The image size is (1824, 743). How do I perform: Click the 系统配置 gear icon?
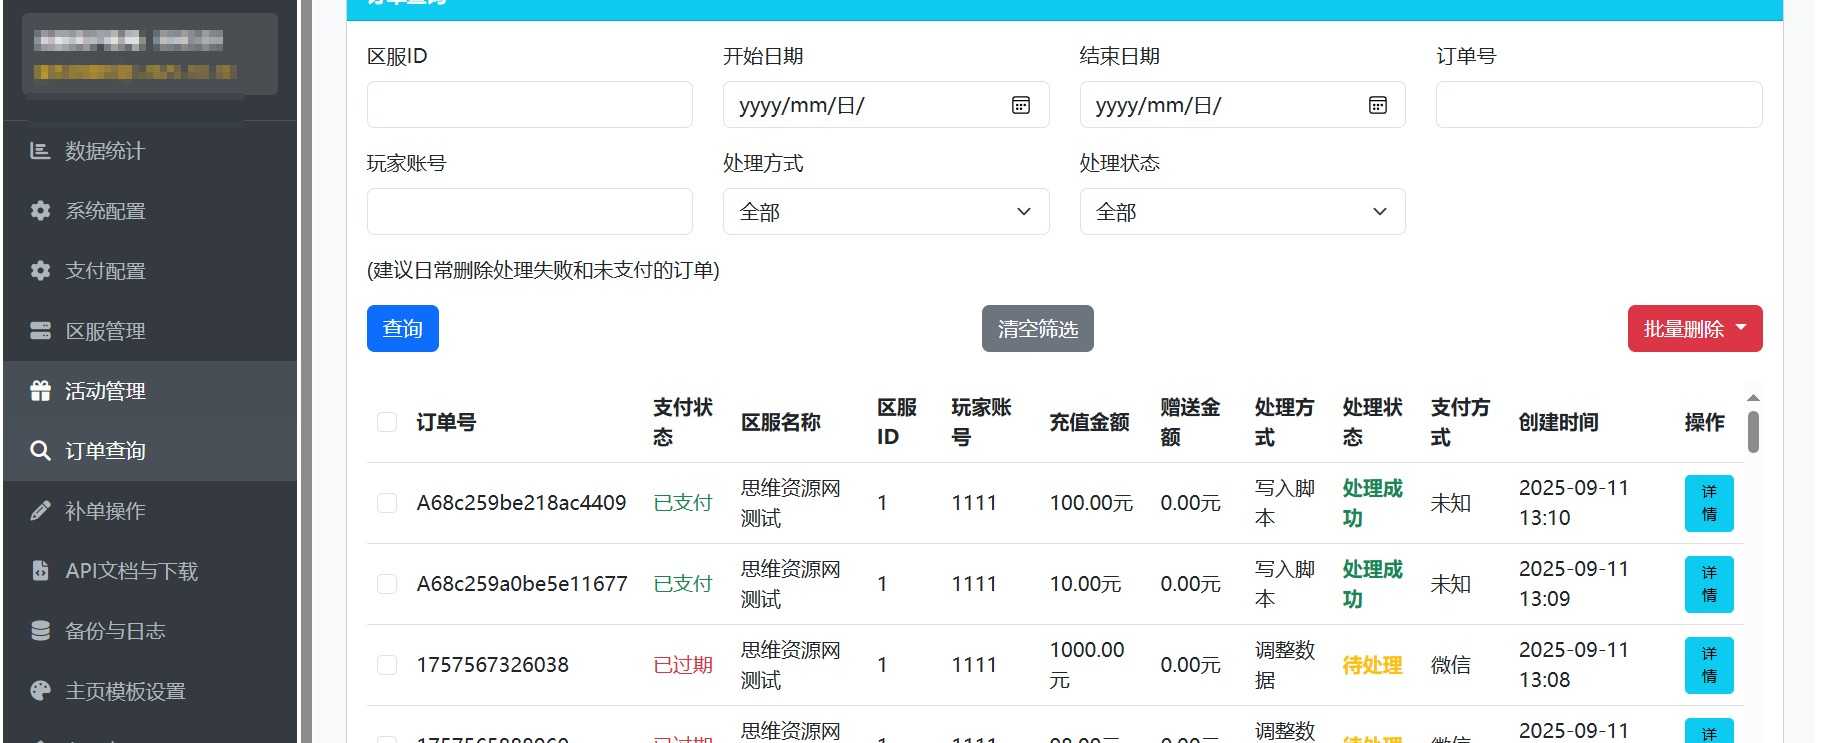coord(40,211)
